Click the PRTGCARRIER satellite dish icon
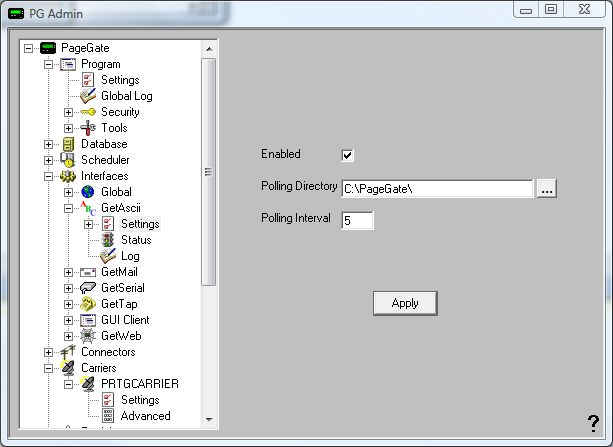Viewport: 613px width, 447px height. point(88,384)
